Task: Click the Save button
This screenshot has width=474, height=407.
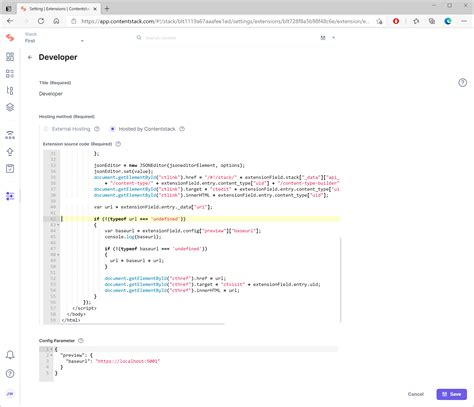Action: point(451,394)
